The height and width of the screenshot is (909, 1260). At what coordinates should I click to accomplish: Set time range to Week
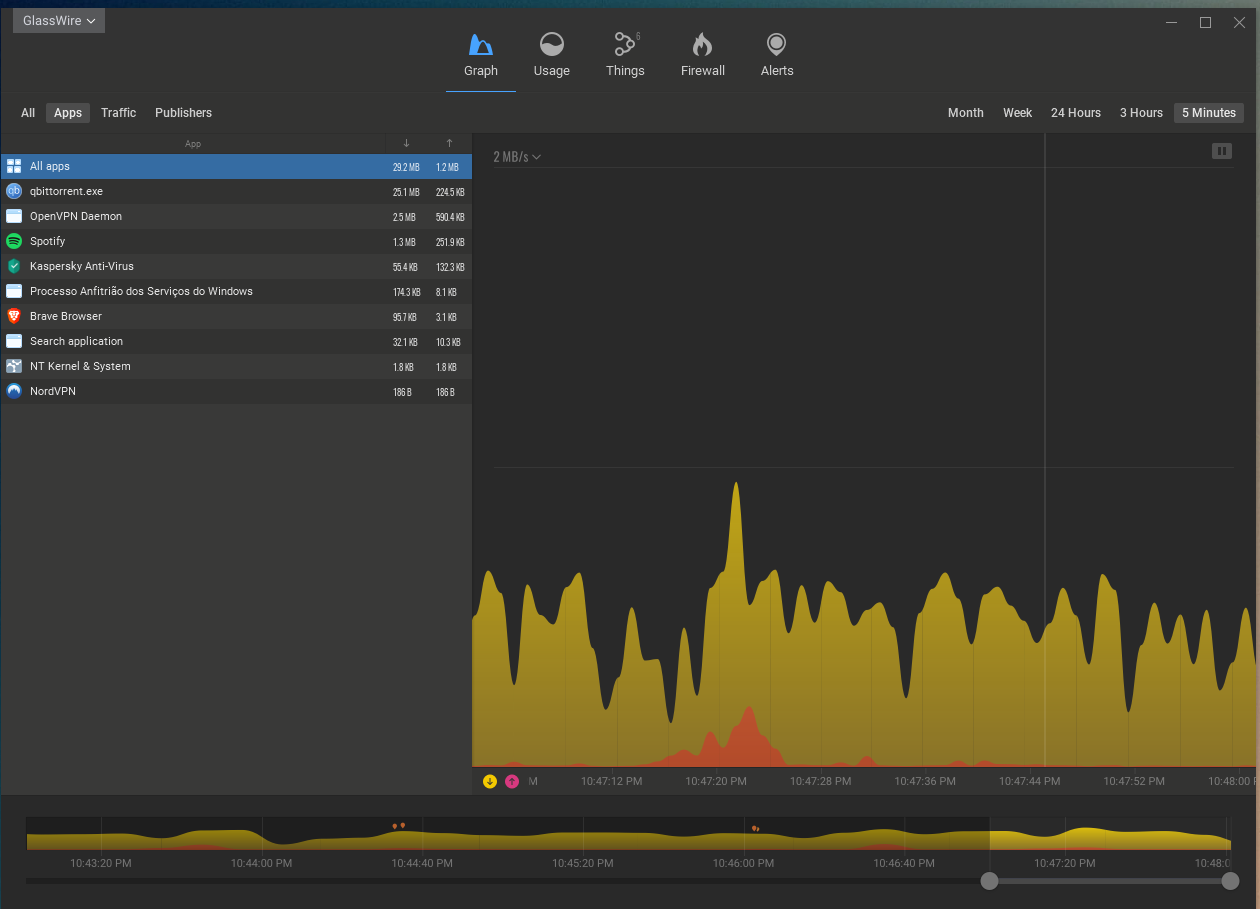point(1017,113)
